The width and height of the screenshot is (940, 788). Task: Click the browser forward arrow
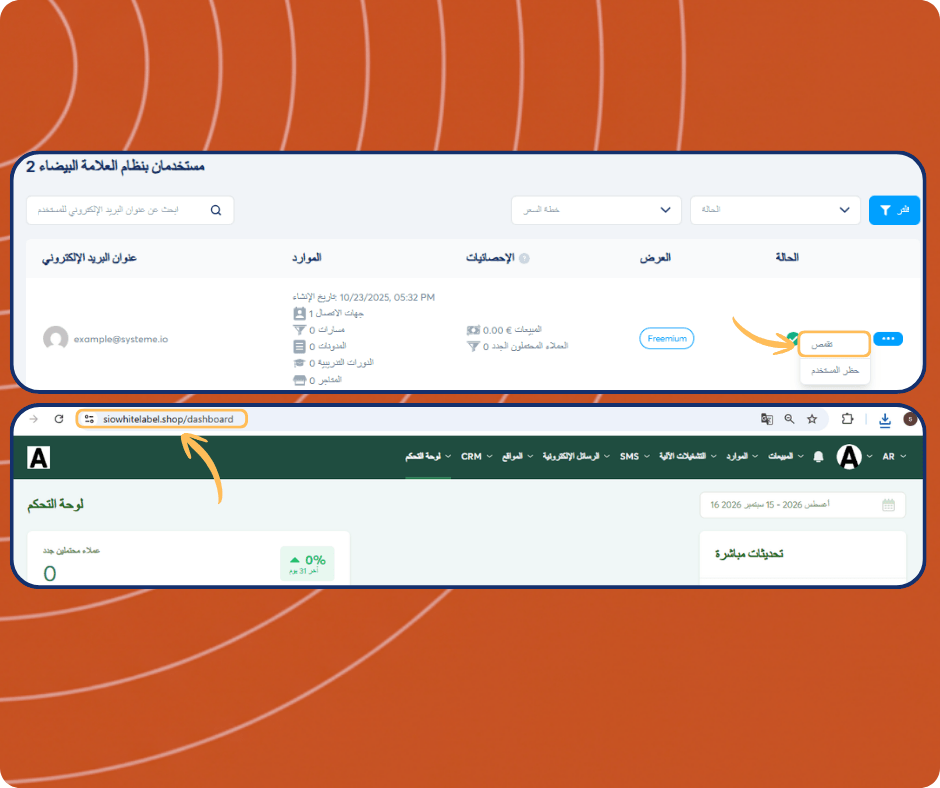point(34,419)
